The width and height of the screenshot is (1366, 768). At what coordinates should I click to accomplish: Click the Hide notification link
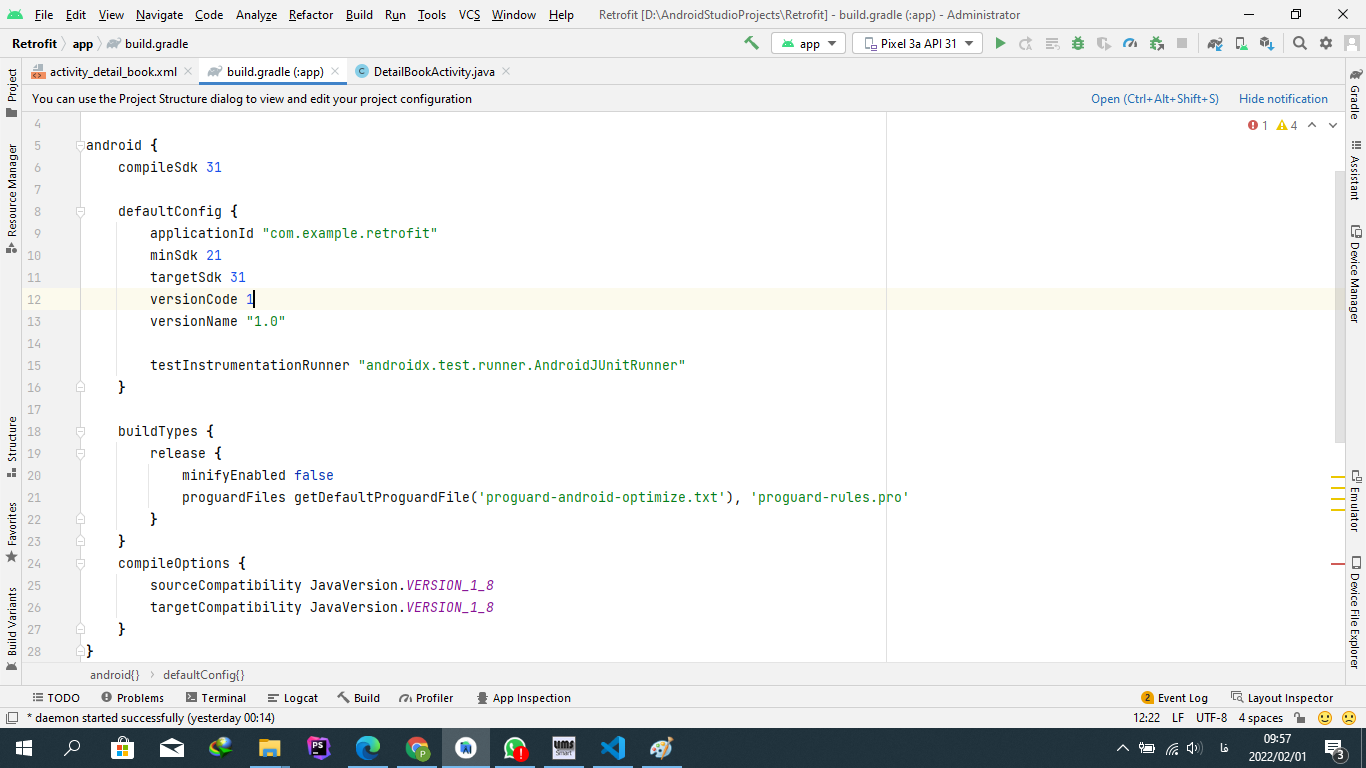click(x=1283, y=99)
